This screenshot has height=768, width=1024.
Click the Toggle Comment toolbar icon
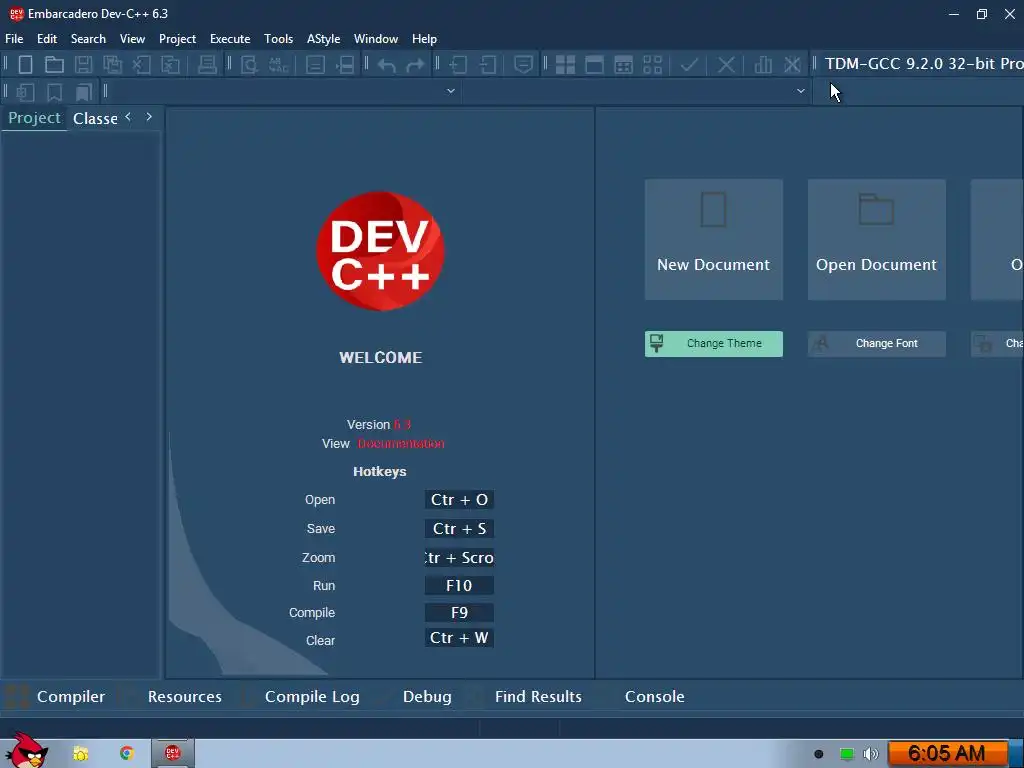[x=523, y=65]
